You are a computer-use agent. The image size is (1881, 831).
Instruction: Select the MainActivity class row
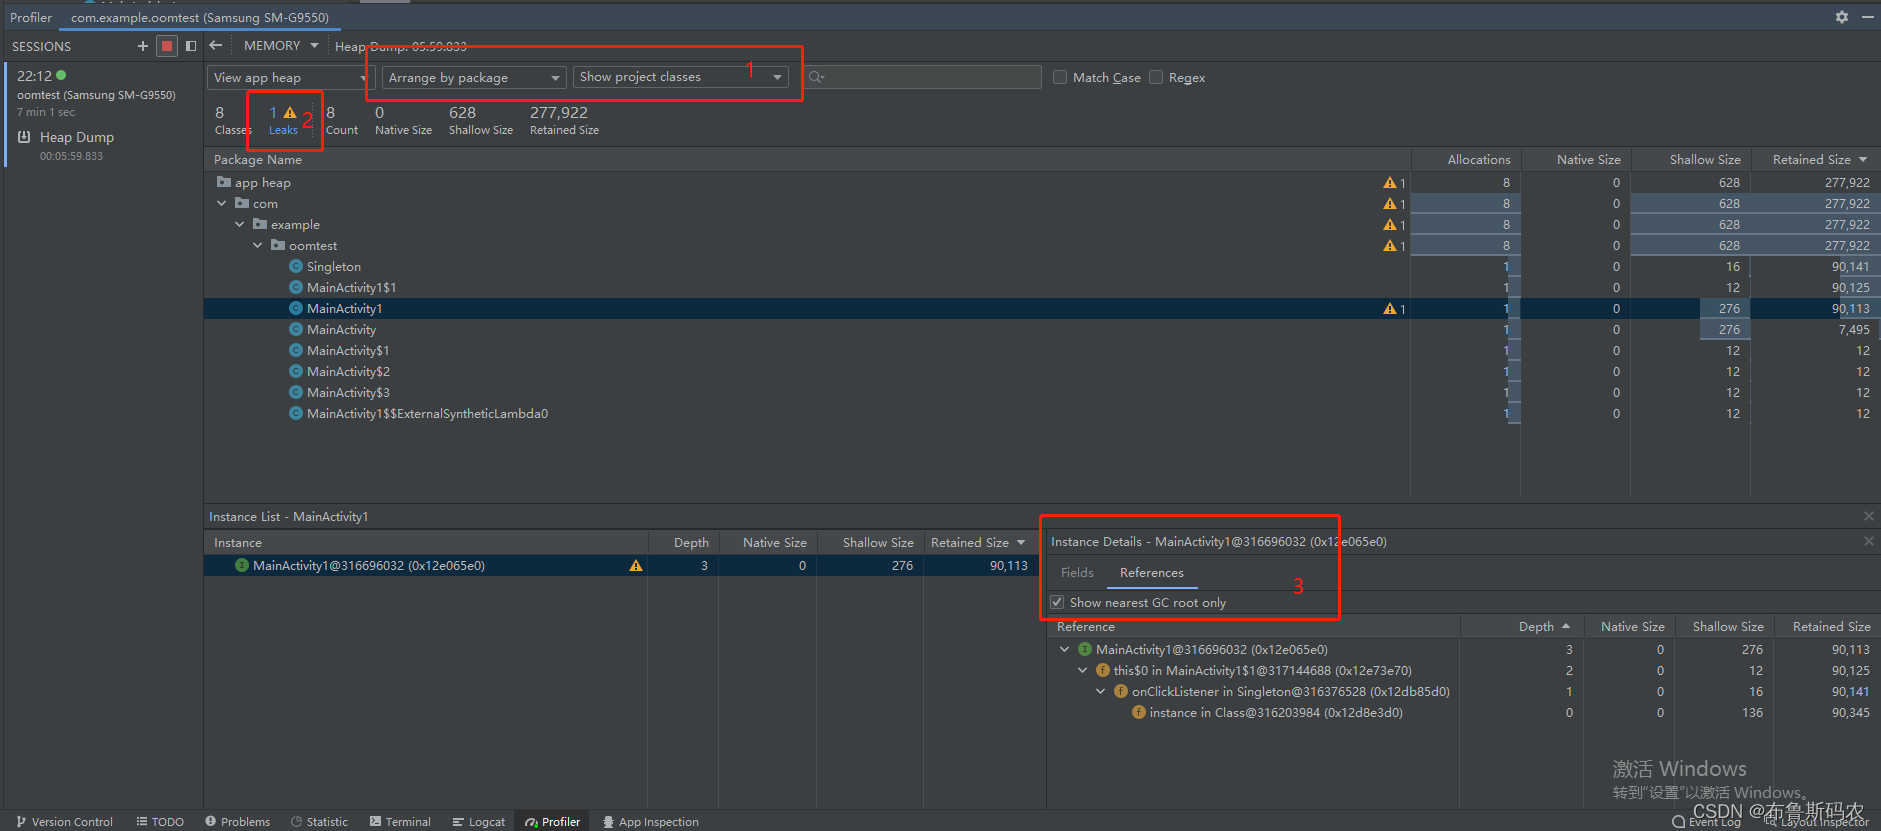pos(1041,330)
